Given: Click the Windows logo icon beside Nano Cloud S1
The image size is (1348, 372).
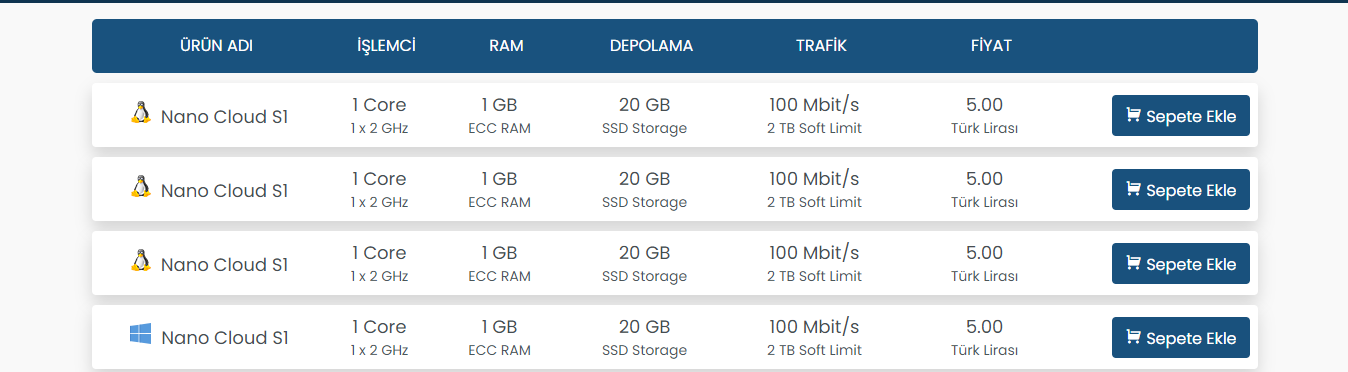Looking at the screenshot, I should [140, 334].
